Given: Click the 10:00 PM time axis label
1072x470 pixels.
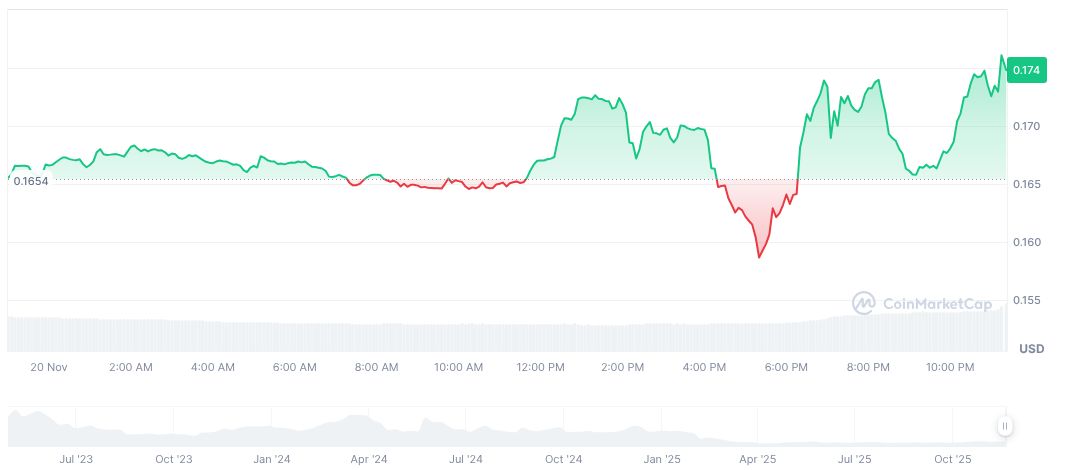Looking at the screenshot, I should tap(950, 368).
